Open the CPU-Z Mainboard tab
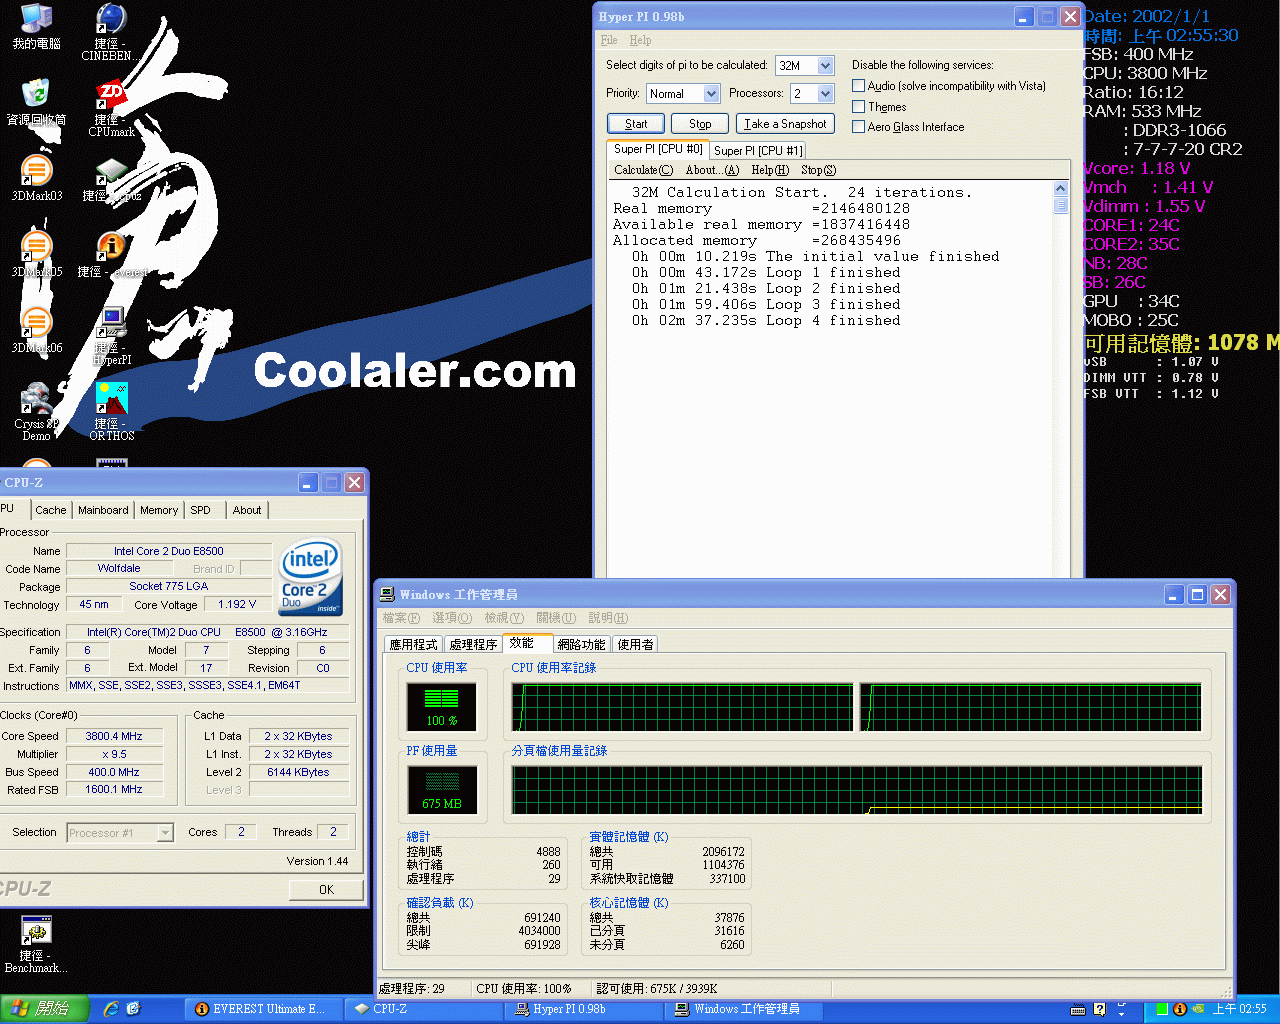1280x1024 pixels. (x=103, y=510)
